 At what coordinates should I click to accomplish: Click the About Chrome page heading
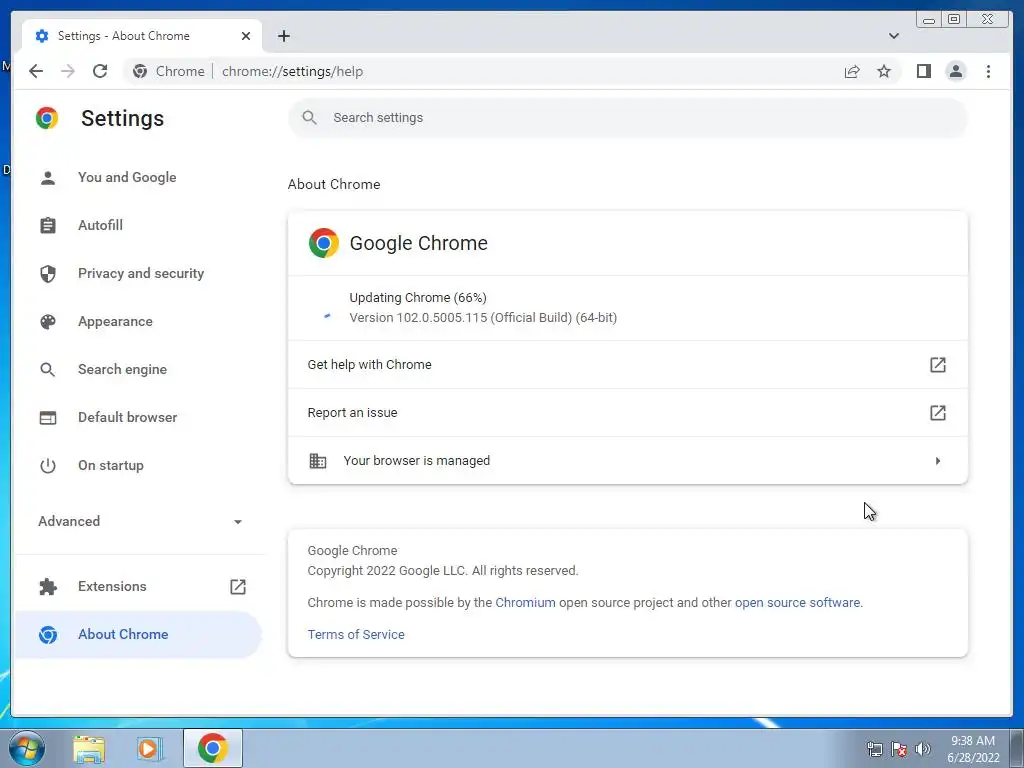(334, 184)
